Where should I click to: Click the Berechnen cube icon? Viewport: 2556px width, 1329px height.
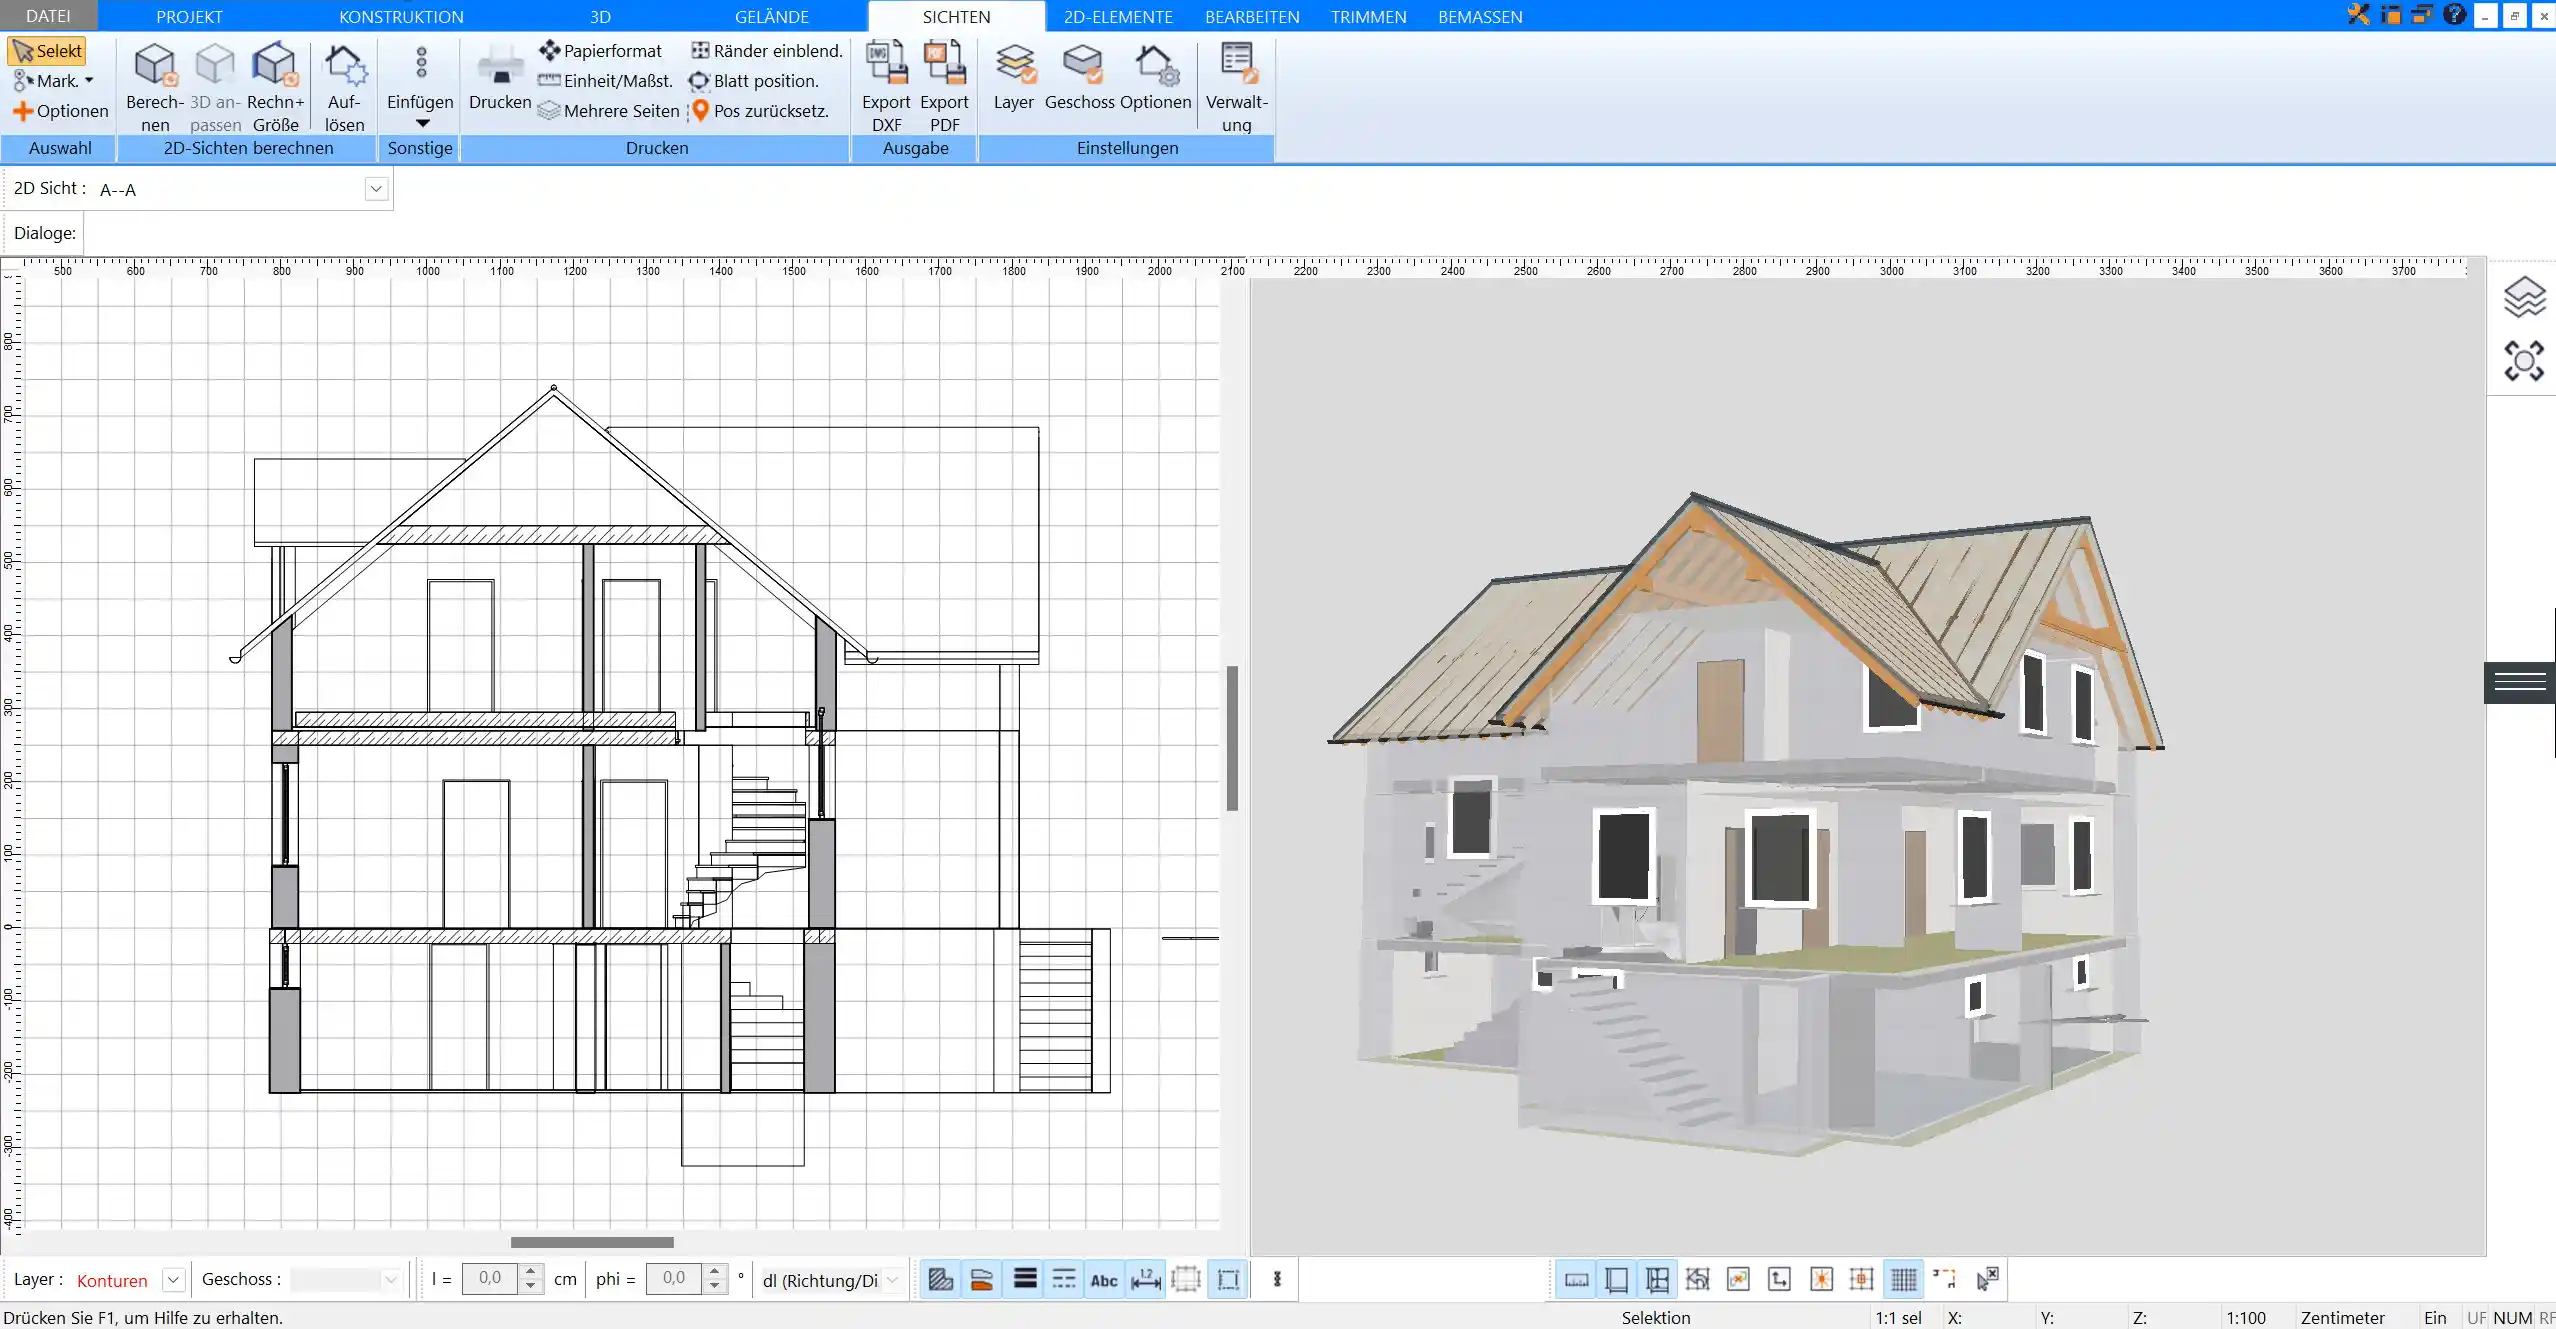(x=155, y=65)
